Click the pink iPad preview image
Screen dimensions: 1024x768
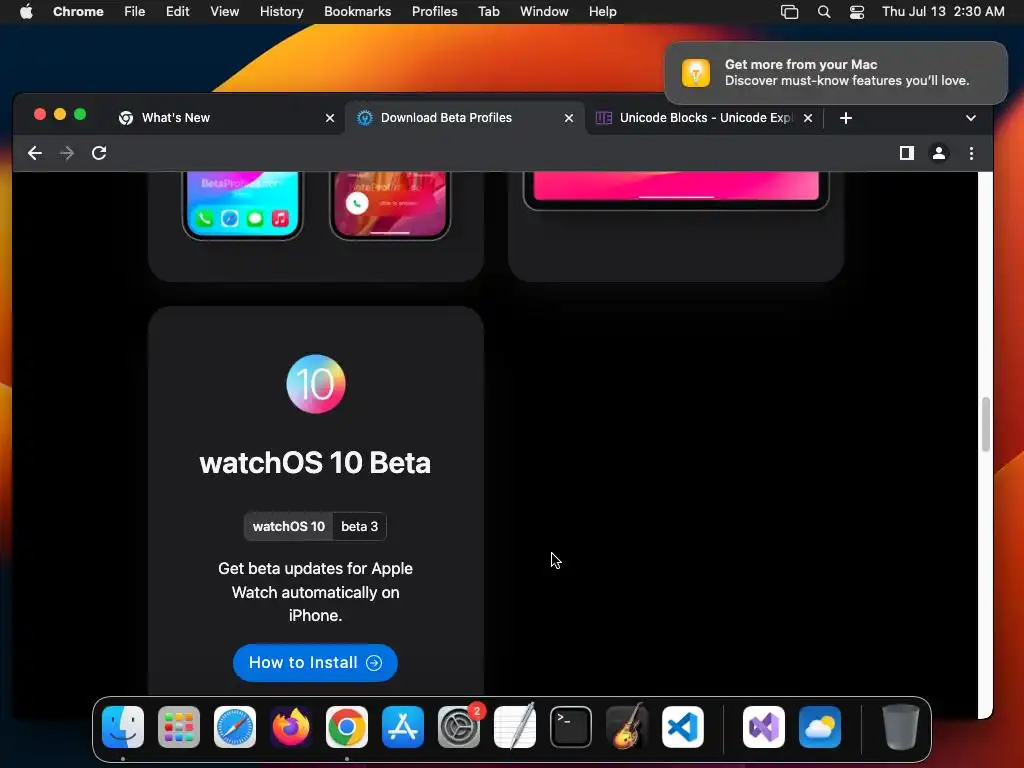tap(676, 191)
